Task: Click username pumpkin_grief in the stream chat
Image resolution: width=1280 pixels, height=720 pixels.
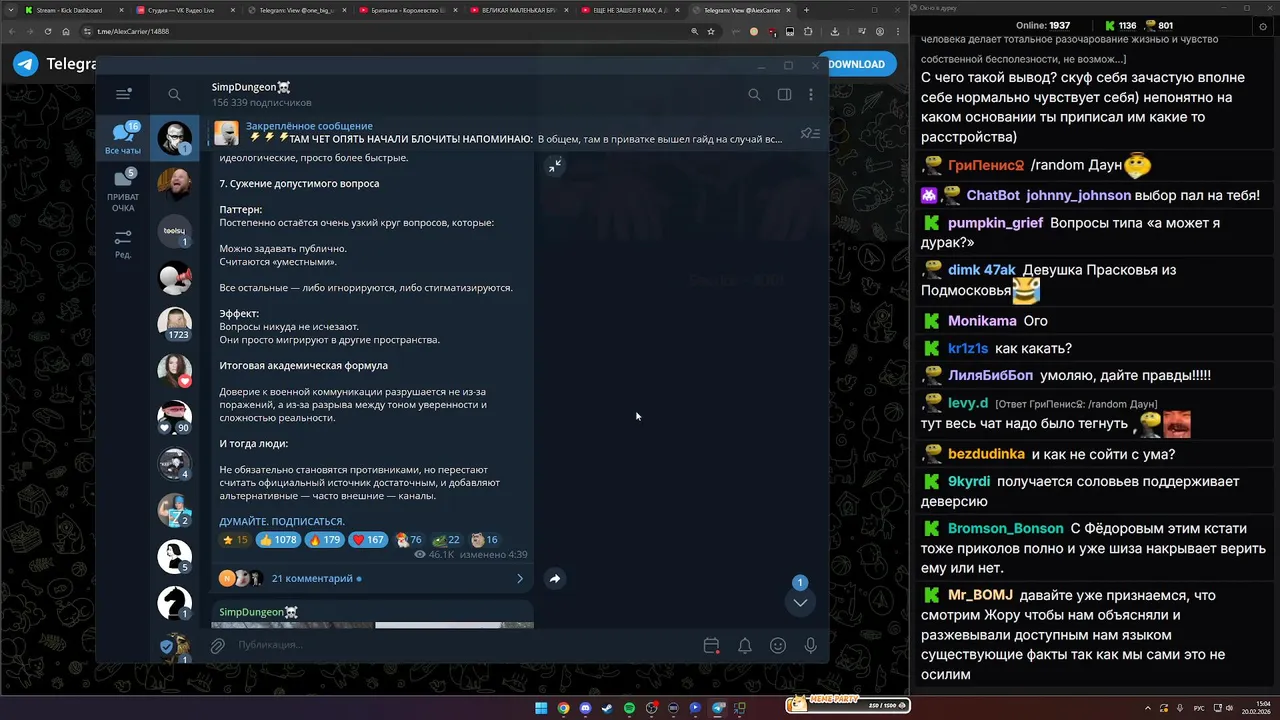Action: point(995,223)
